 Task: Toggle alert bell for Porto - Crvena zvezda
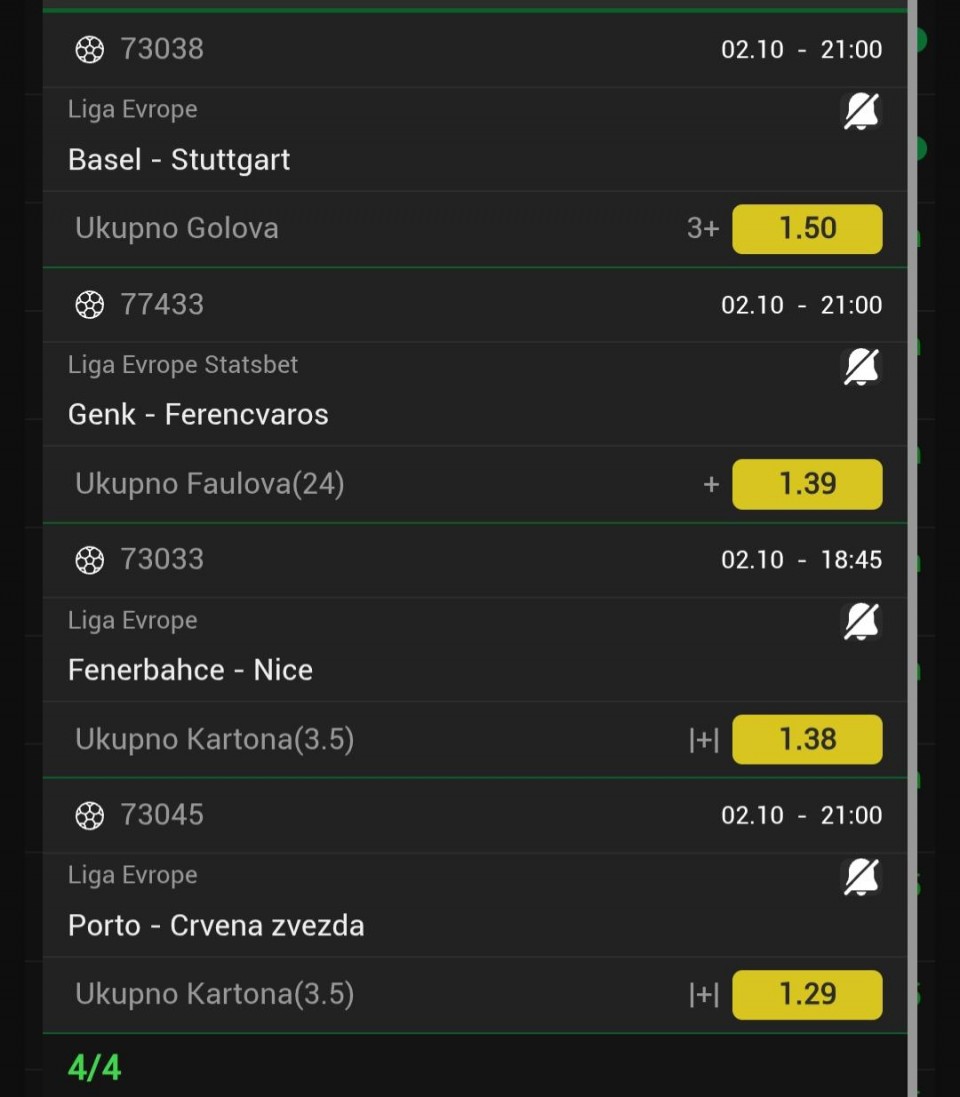(861, 877)
